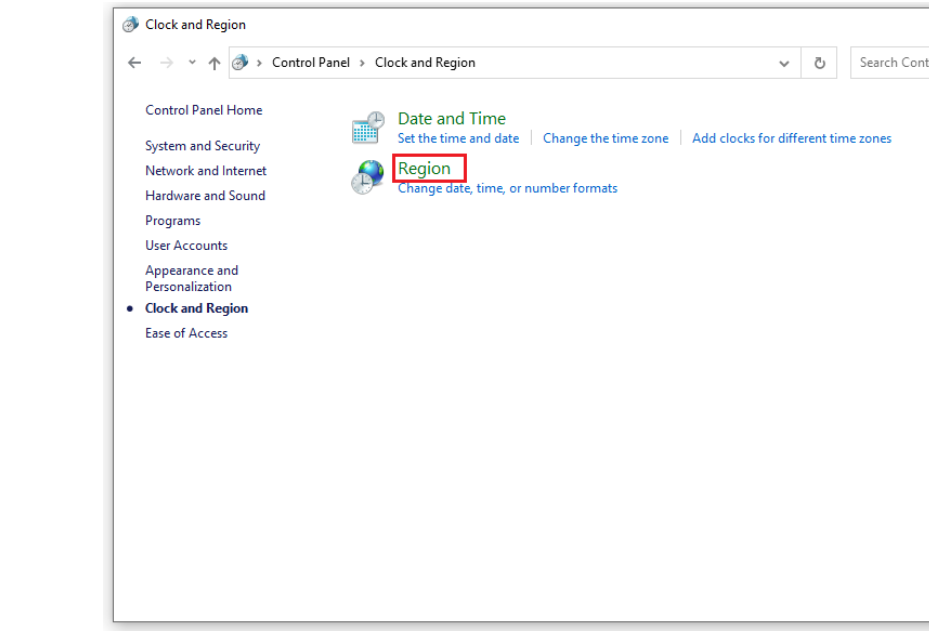Go up one level with the up arrow
The width and height of the screenshot is (929, 636).
click(x=214, y=63)
